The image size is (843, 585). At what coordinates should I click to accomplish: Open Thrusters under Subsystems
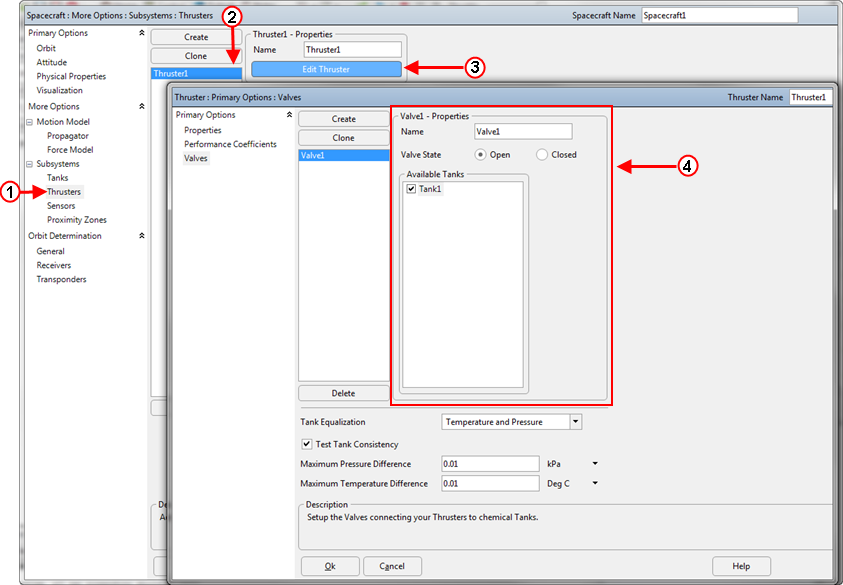point(64,192)
